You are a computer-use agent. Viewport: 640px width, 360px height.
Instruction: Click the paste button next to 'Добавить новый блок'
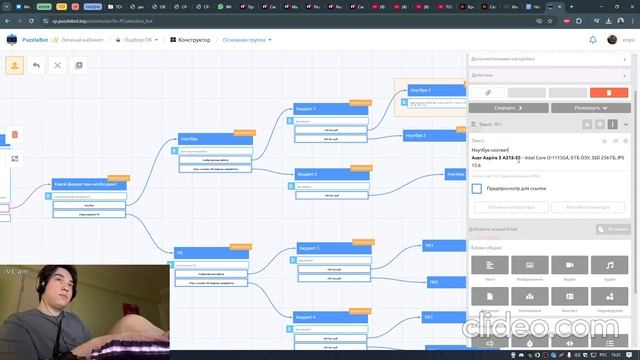click(613, 229)
